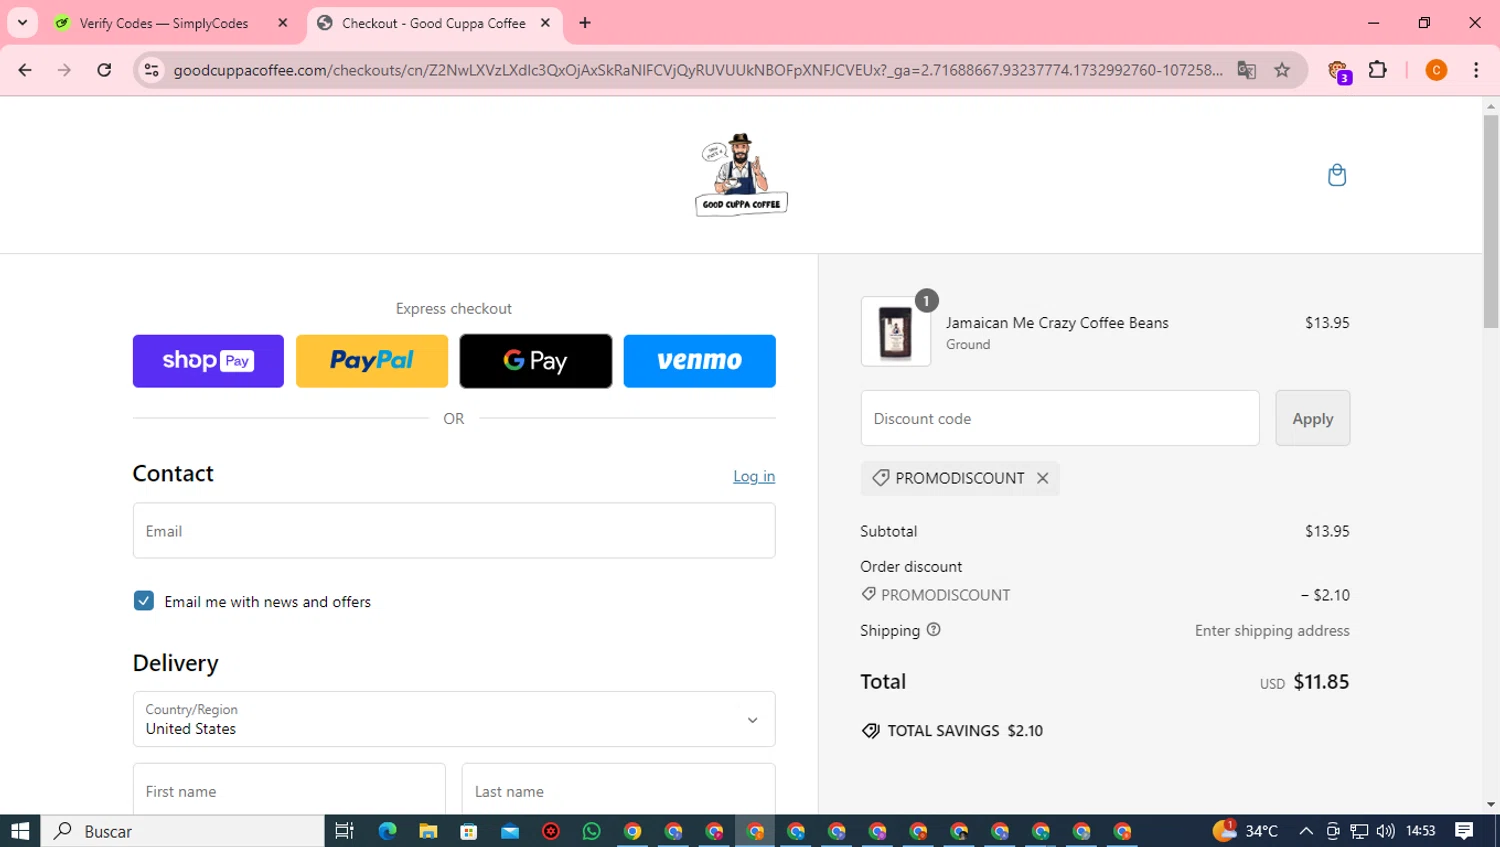Check out with Venmo
Image resolution: width=1500 pixels, height=847 pixels.
[700, 361]
